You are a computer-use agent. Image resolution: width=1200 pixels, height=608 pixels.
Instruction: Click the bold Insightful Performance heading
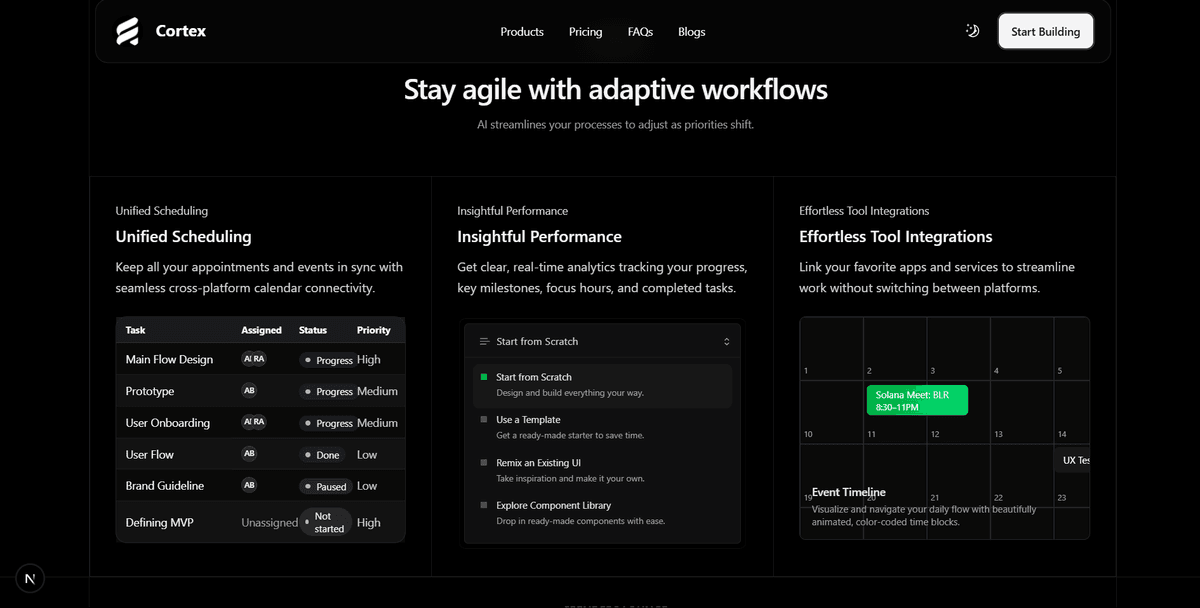[539, 237]
